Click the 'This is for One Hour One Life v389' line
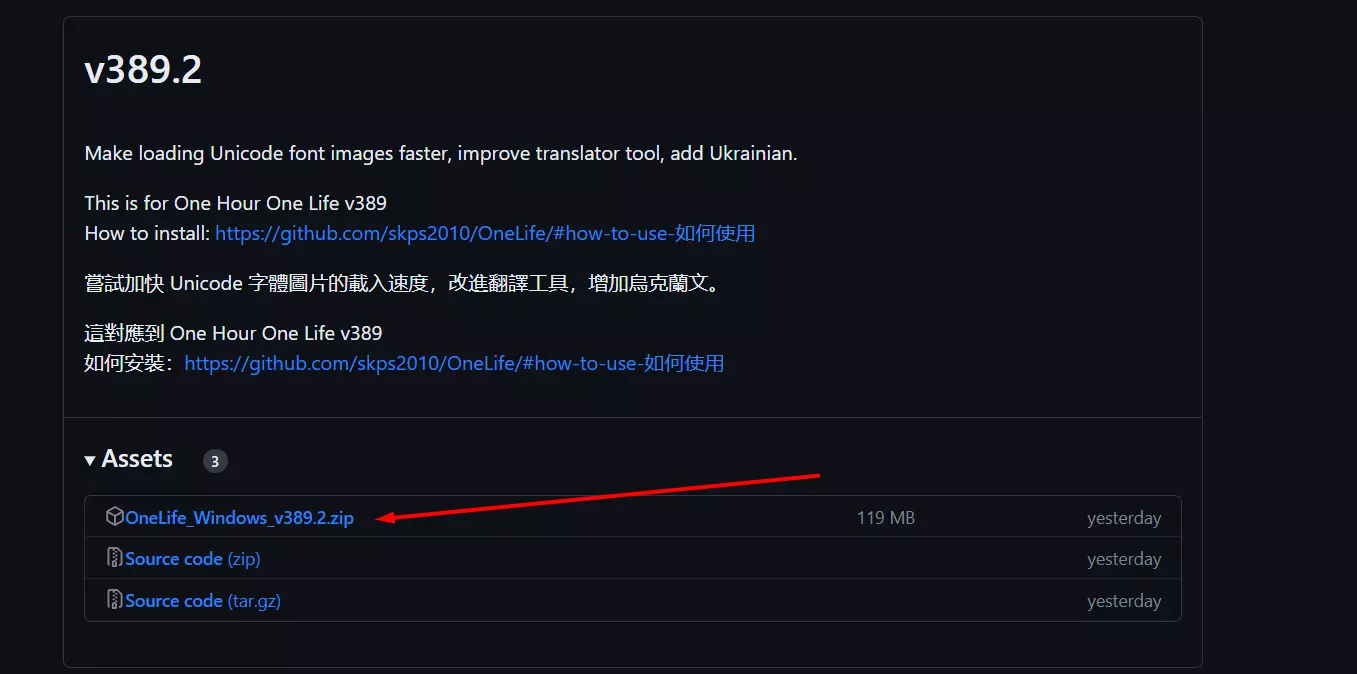The width and height of the screenshot is (1357, 674). pos(235,203)
